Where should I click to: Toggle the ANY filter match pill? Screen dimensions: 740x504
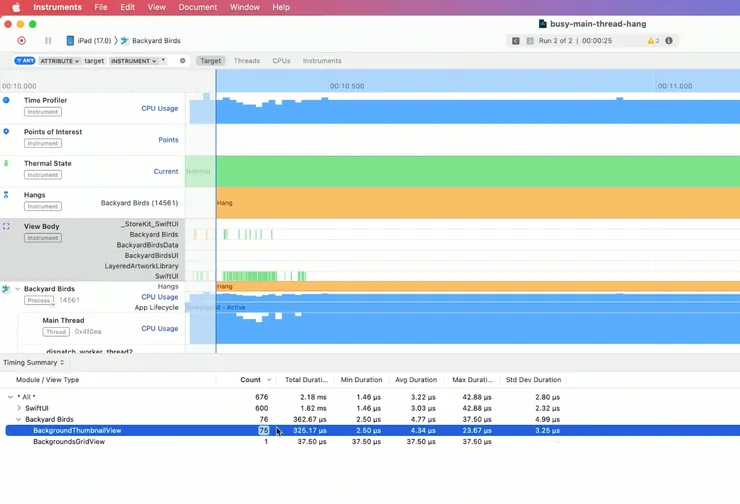click(x=24, y=61)
